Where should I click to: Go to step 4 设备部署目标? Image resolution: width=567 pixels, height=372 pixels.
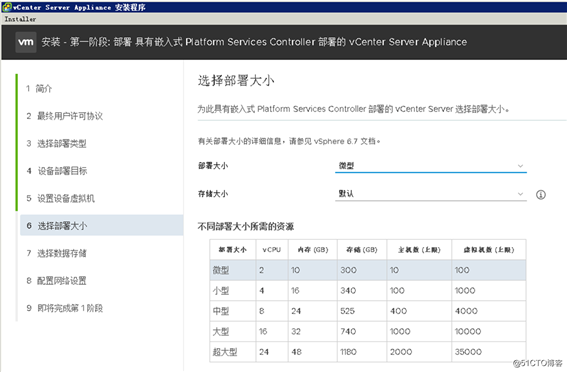56,171
